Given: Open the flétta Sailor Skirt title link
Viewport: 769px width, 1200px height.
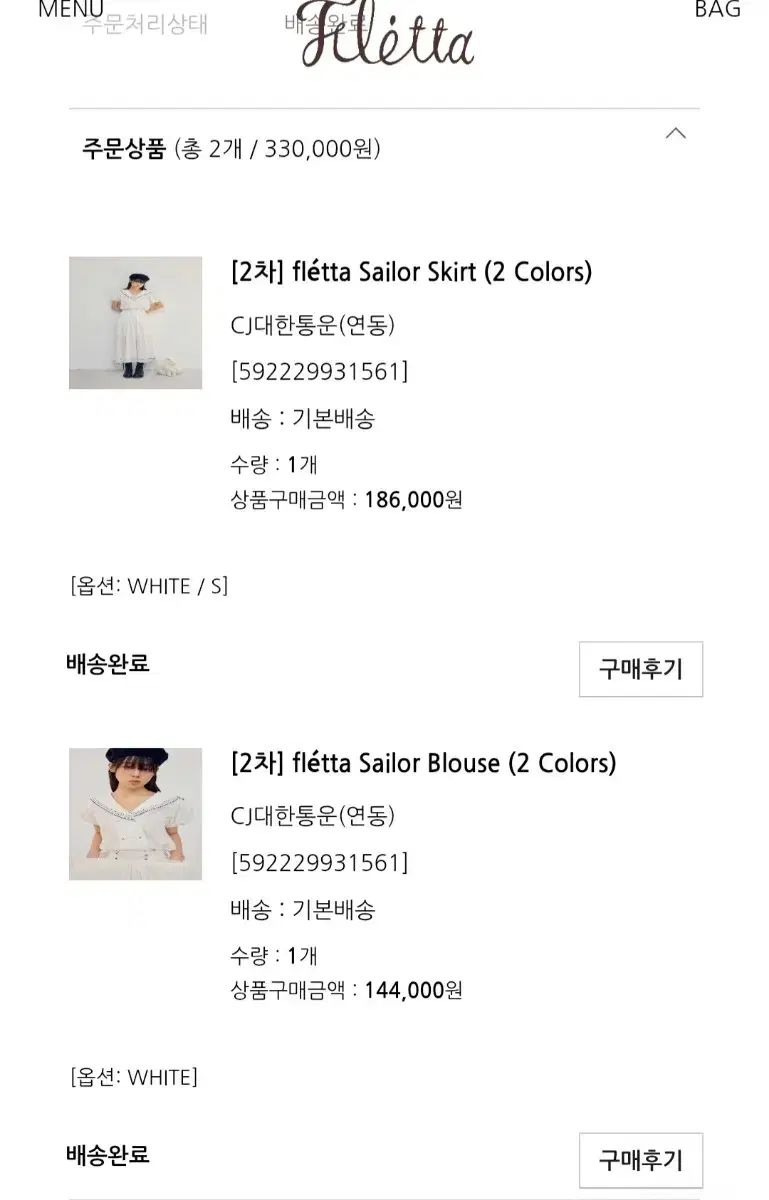Looking at the screenshot, I should (x=411, y=271).
